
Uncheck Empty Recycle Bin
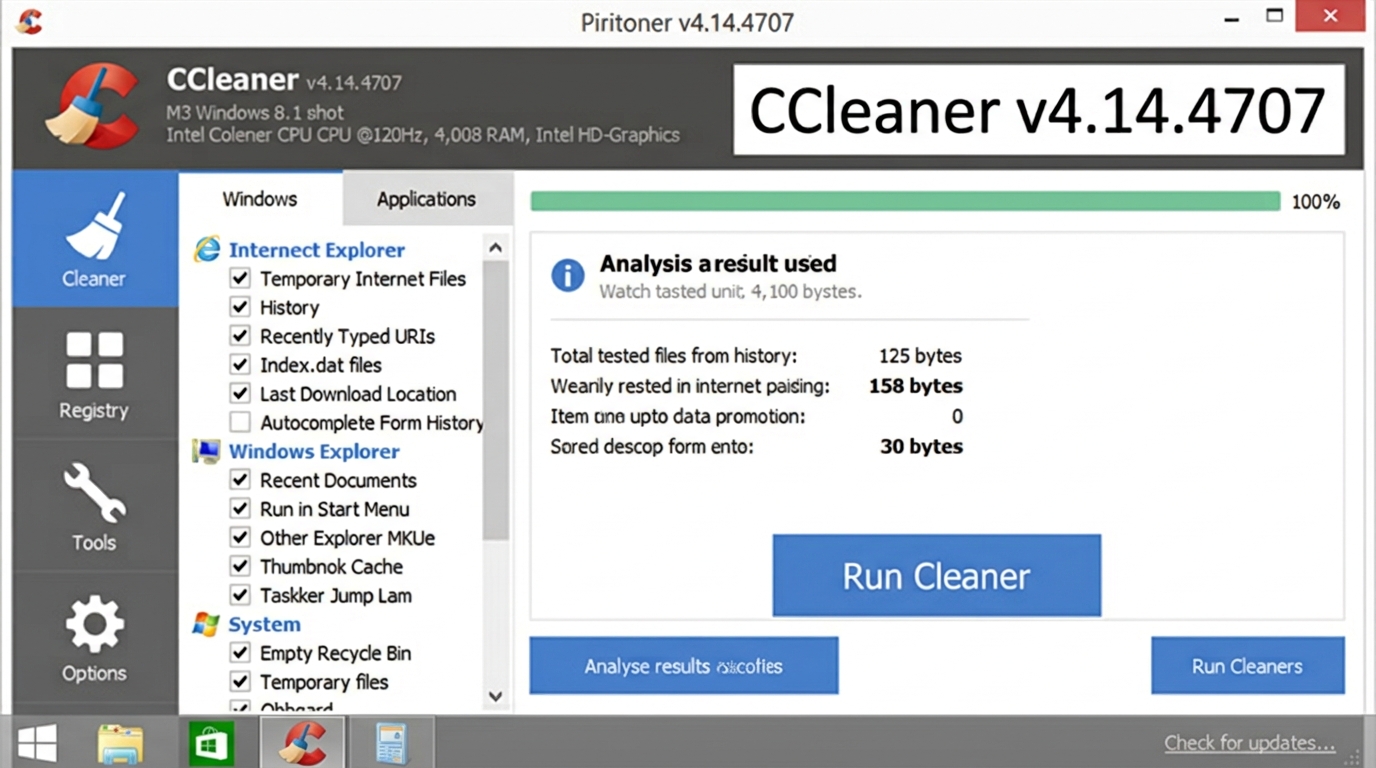pos(240,653)
